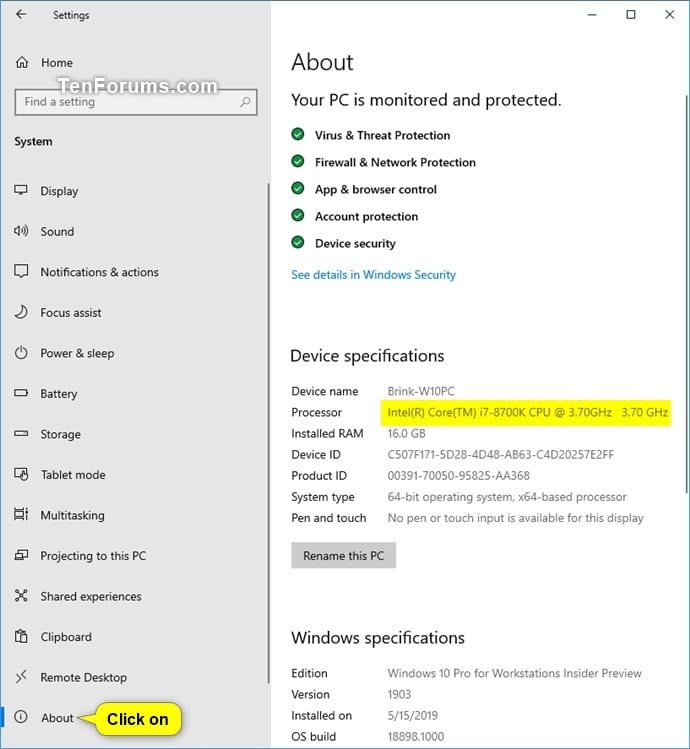Click Rename this PC button
Screen dimensions: 690x749
344,555
